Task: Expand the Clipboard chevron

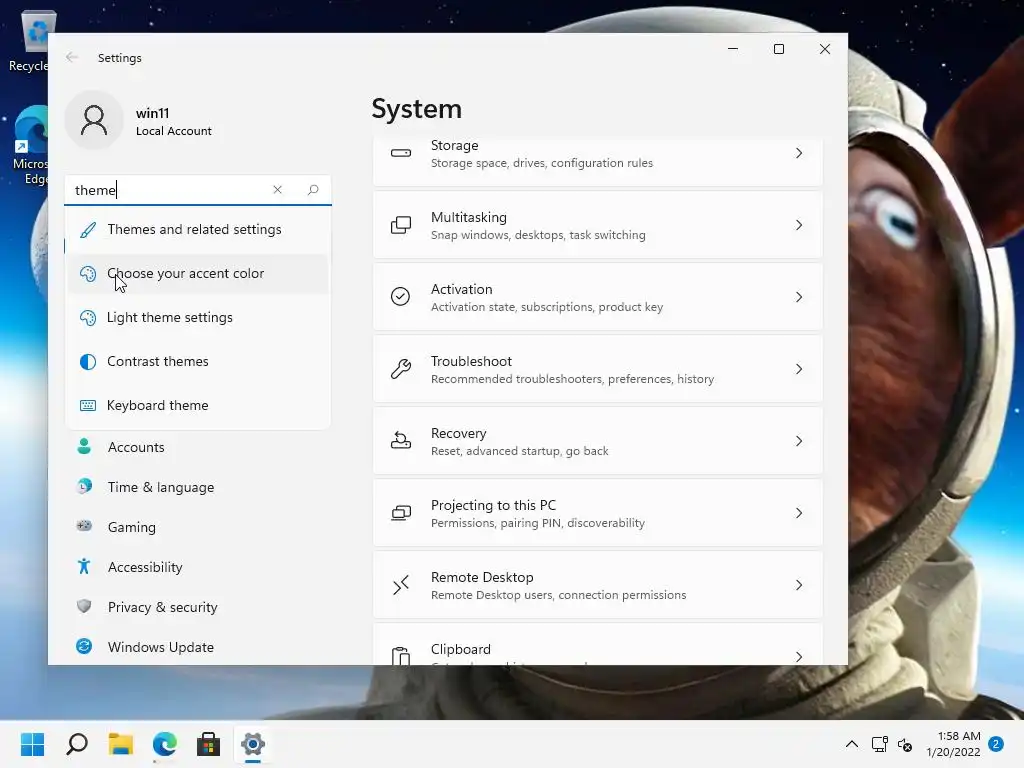Action: 799,656
